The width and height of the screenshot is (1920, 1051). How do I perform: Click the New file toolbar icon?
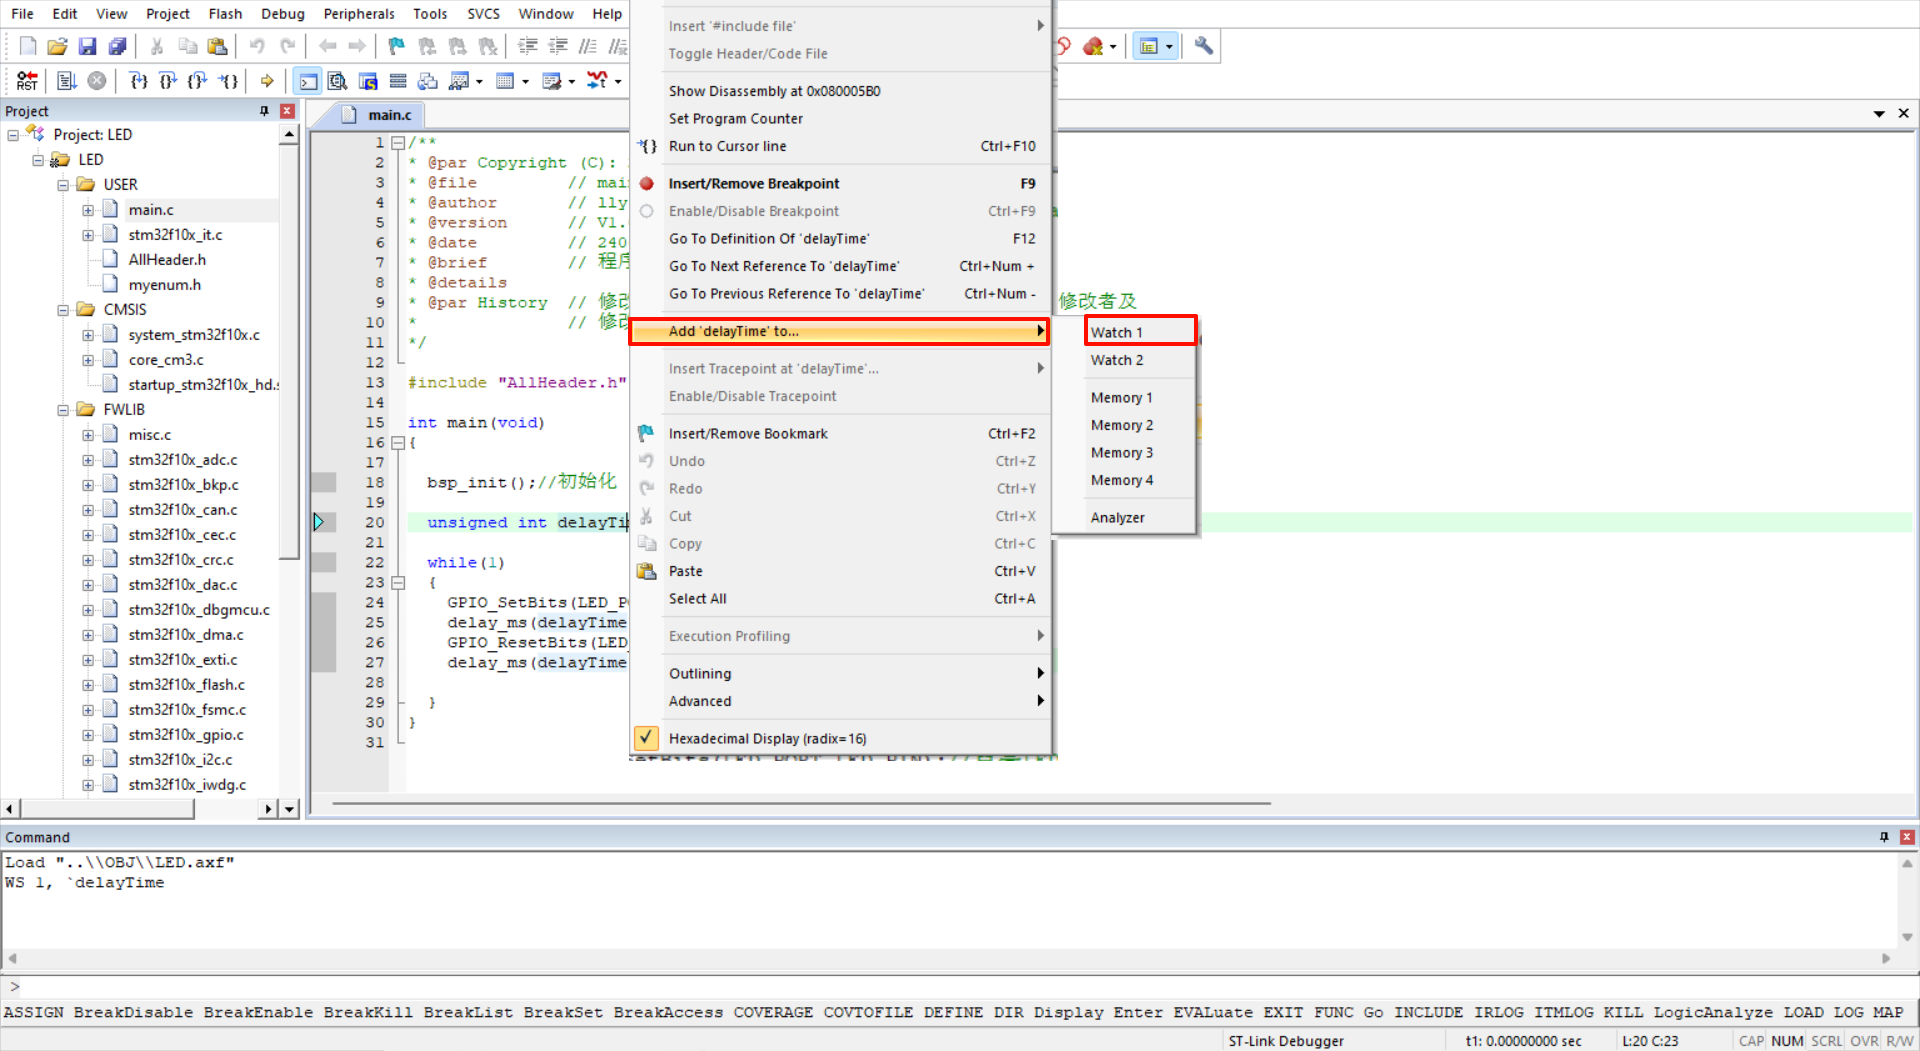tap(28, 46)
